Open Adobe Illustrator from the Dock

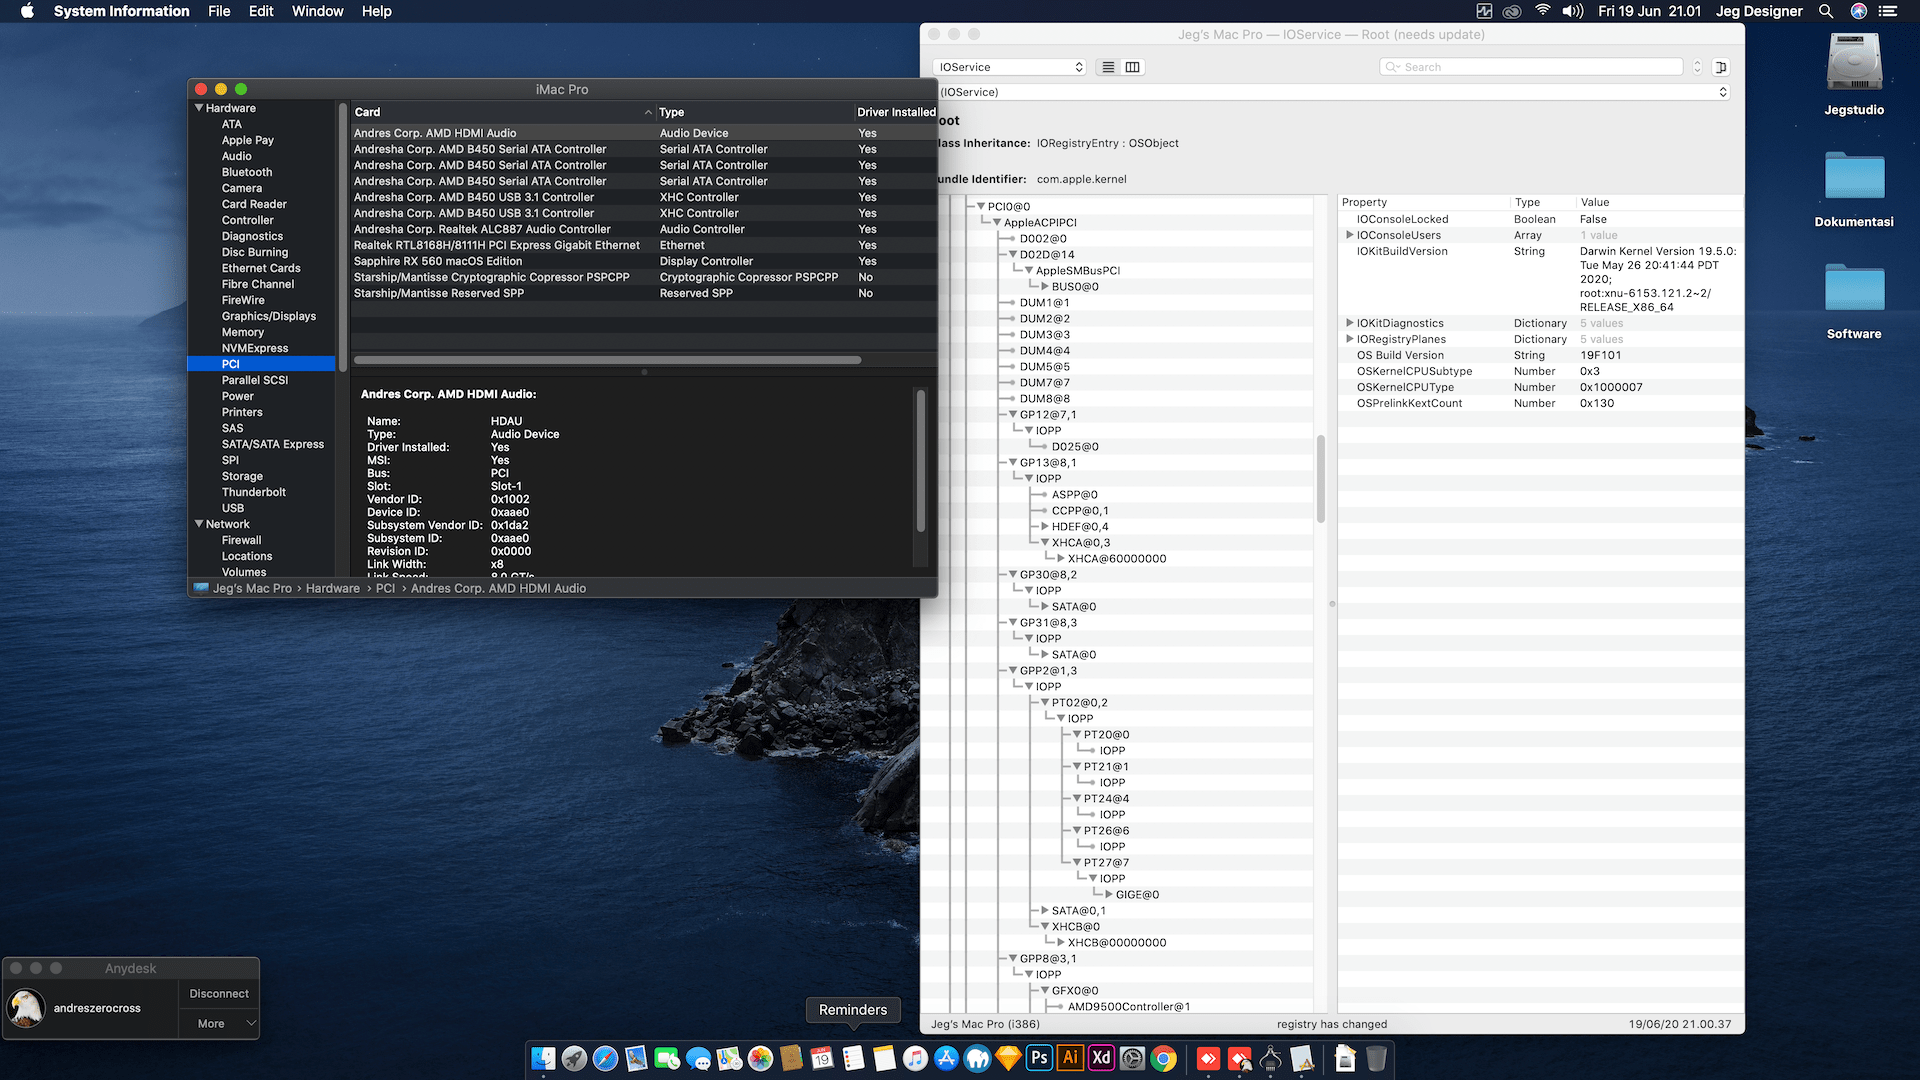coord(1070,1058)
